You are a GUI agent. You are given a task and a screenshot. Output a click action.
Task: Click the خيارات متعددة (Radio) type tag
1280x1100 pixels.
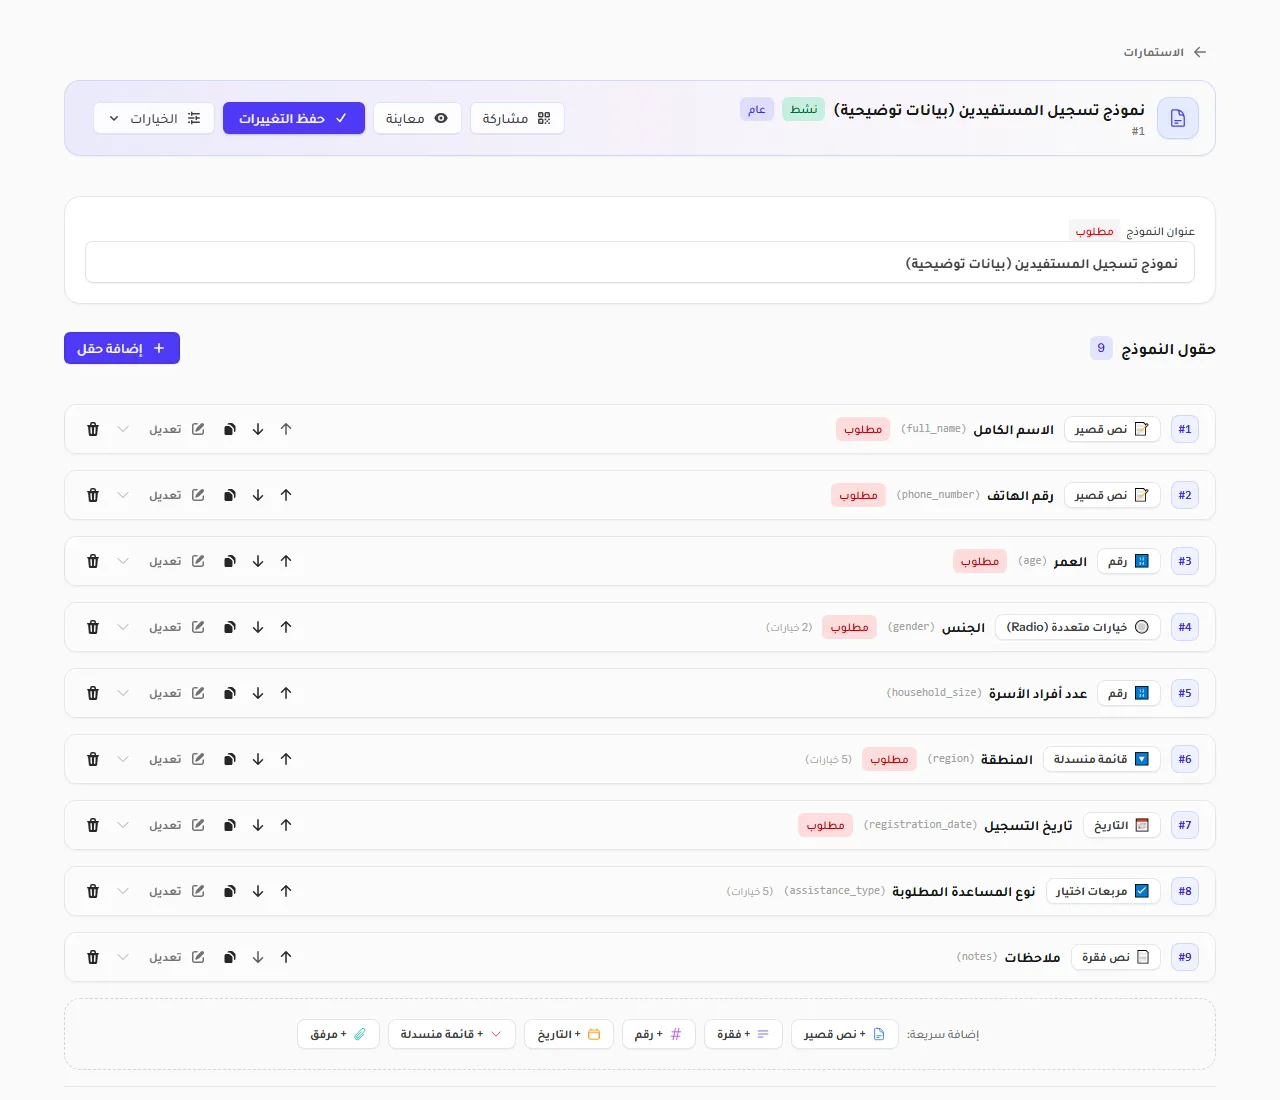tap(1078, 627)
